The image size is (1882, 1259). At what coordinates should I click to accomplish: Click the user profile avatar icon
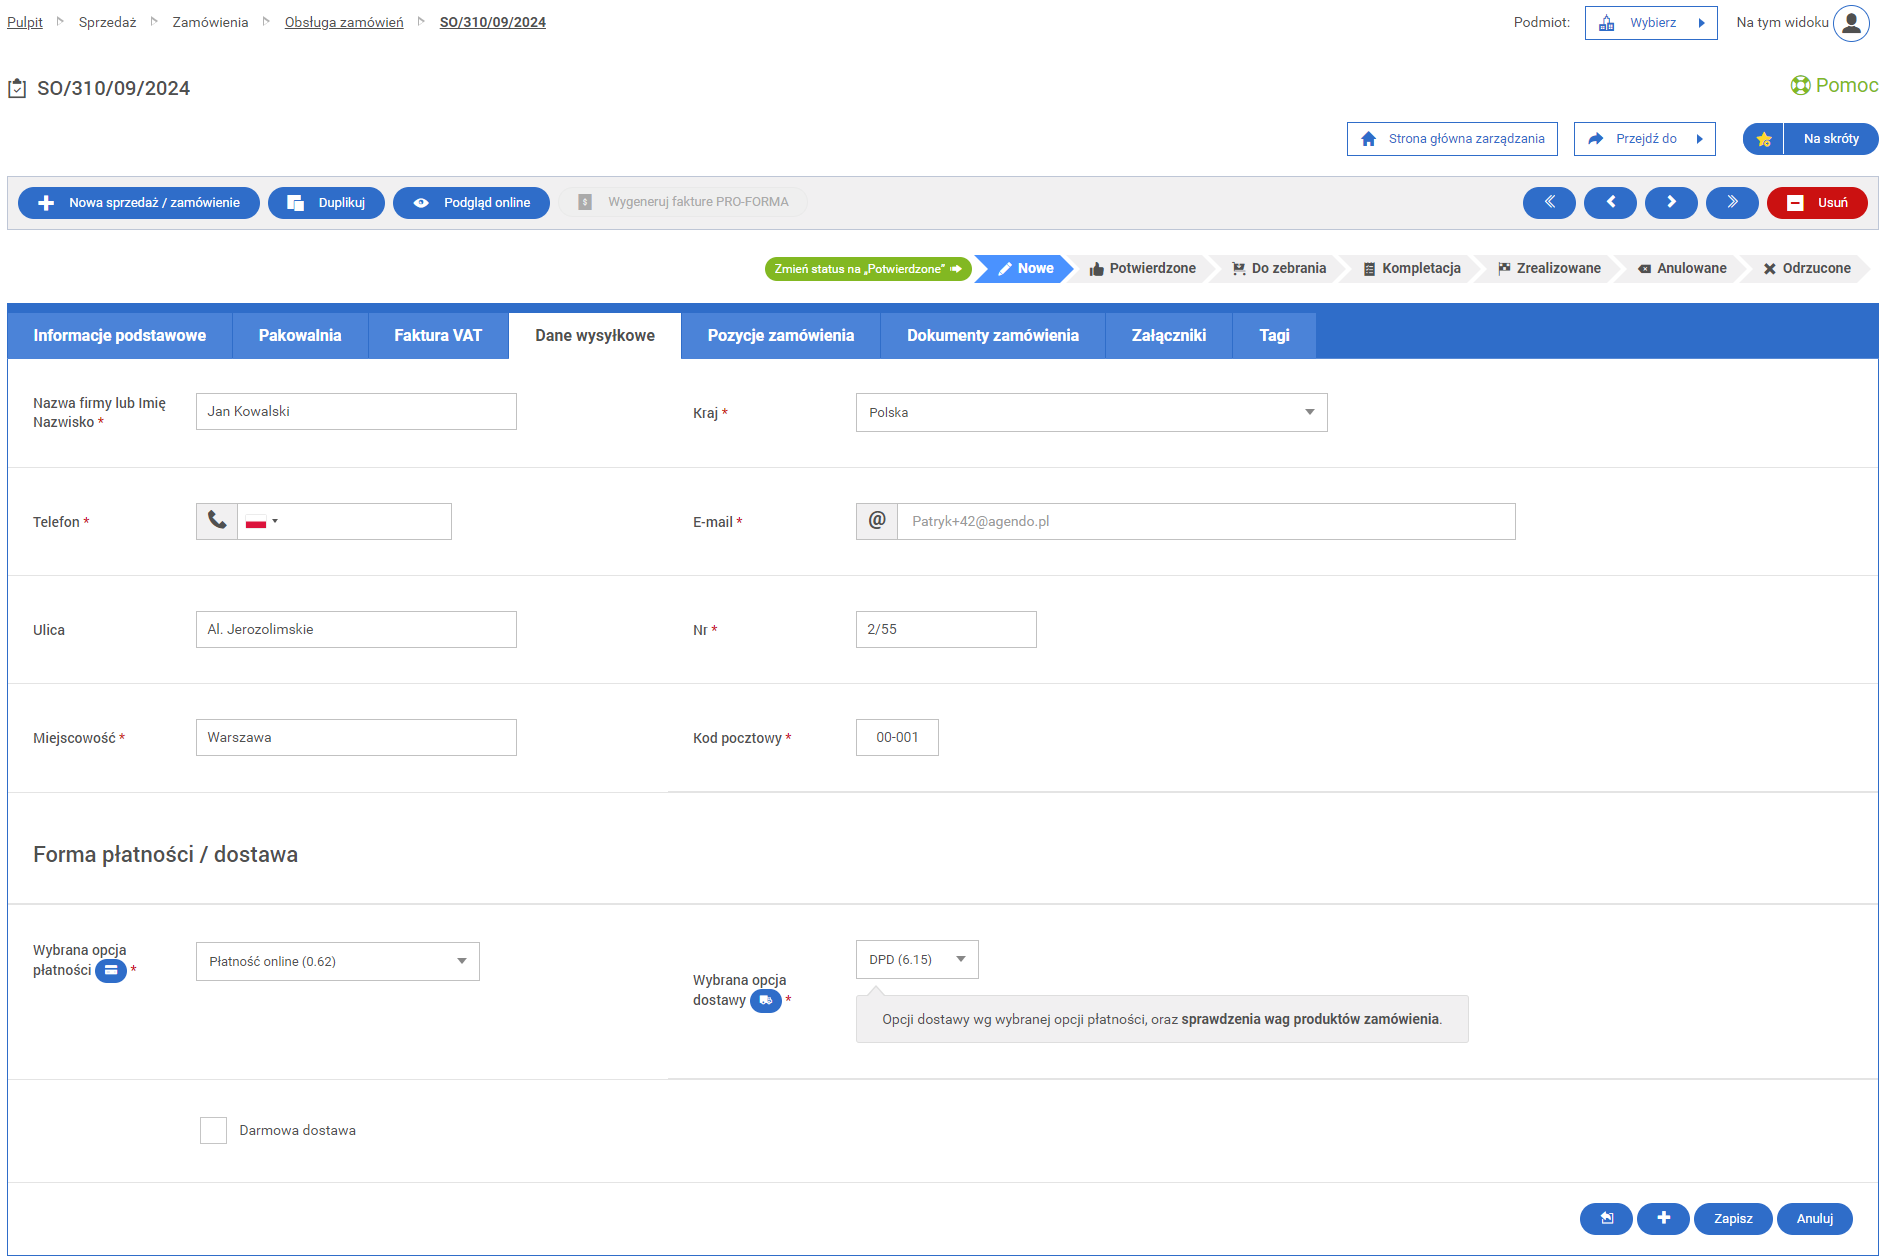[1851, 23]
